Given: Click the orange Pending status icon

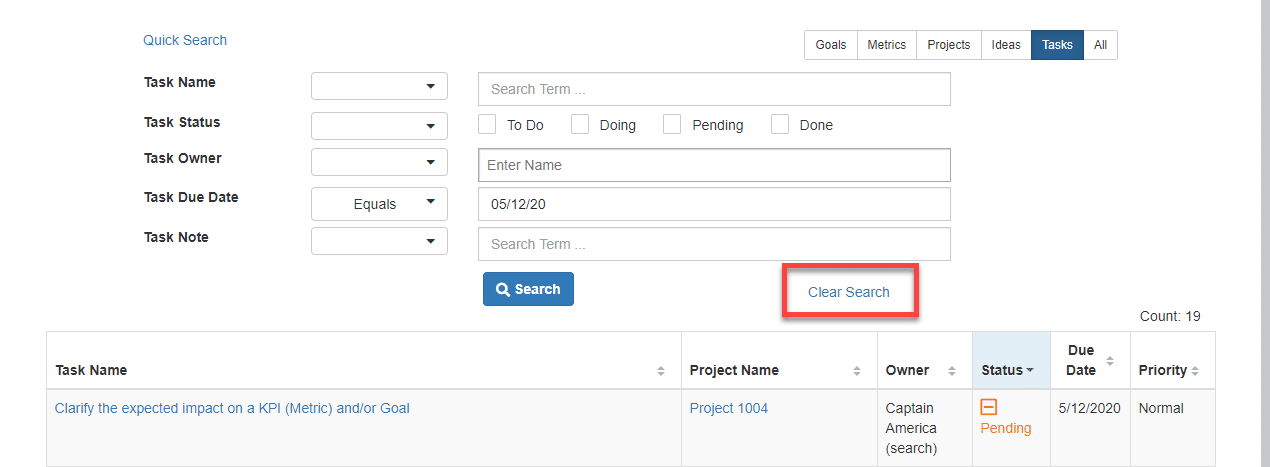Looking at the screenshot, I should [x=988, y=406].
